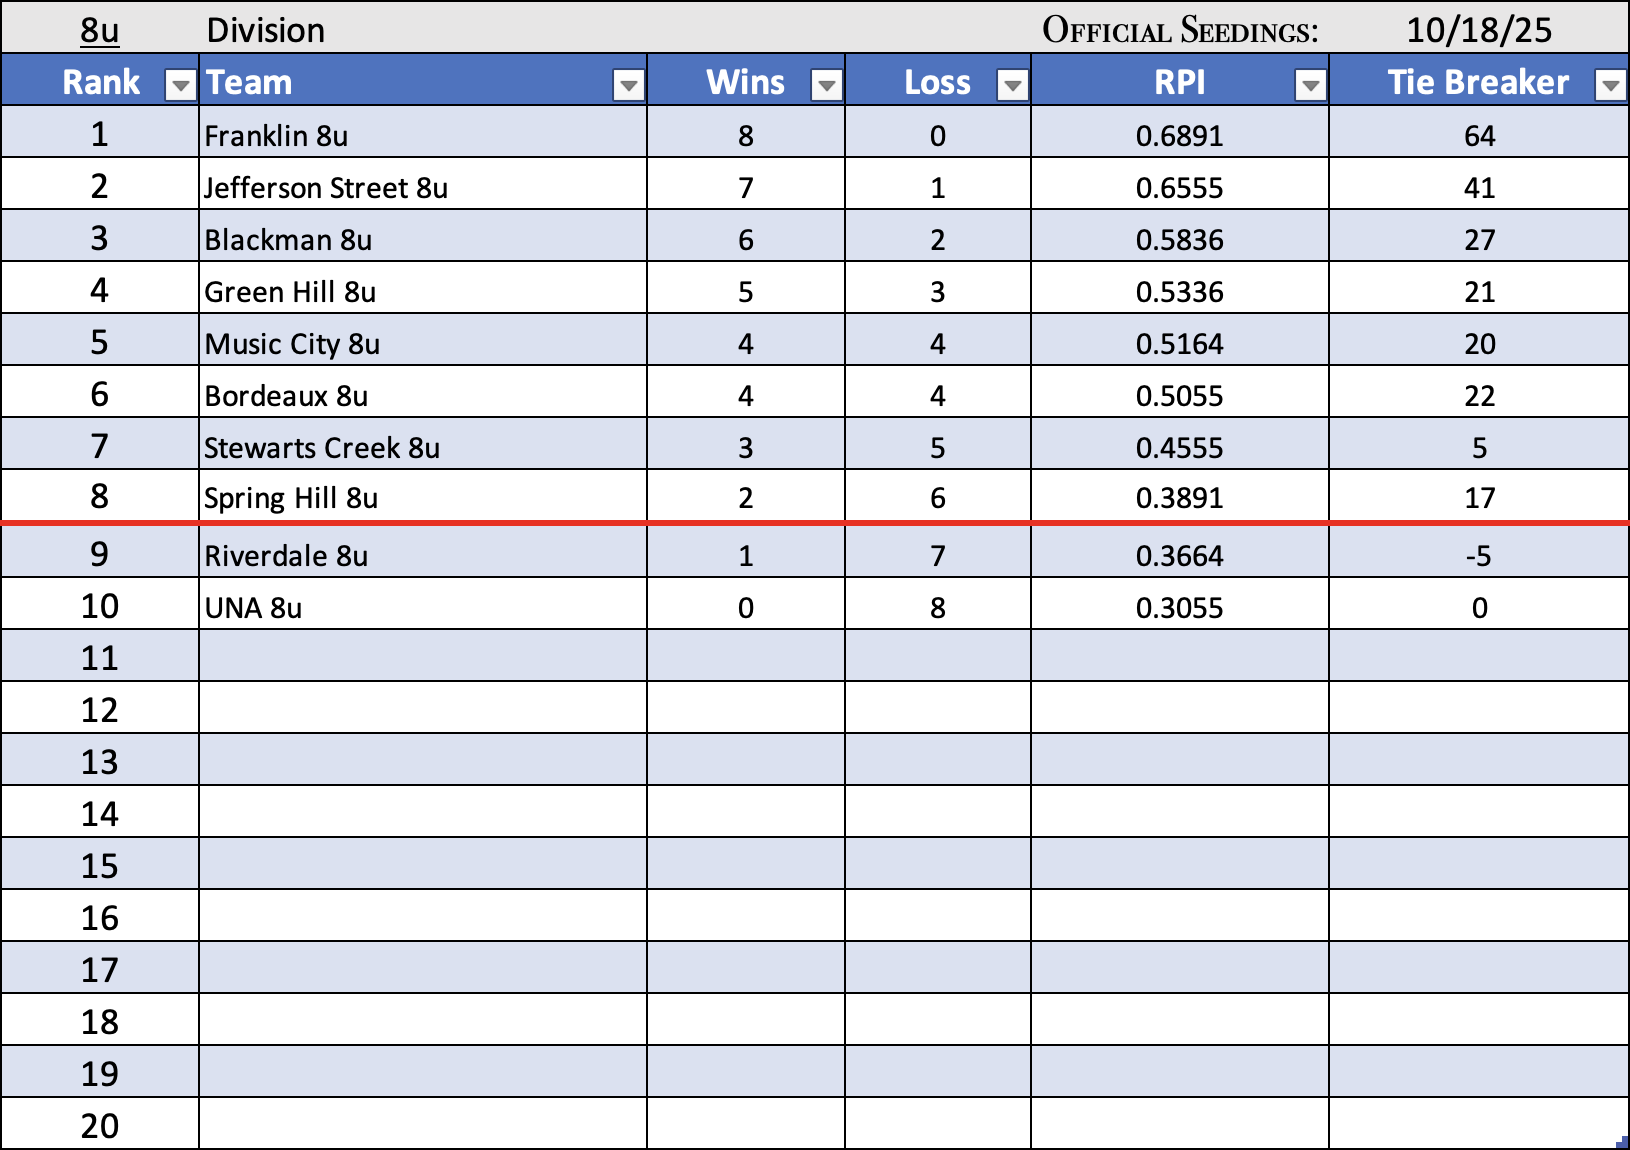The image size is (1630, 1150).
Task: Click the Official Seedings date 10/18/25
Action: coord(1478,30)
